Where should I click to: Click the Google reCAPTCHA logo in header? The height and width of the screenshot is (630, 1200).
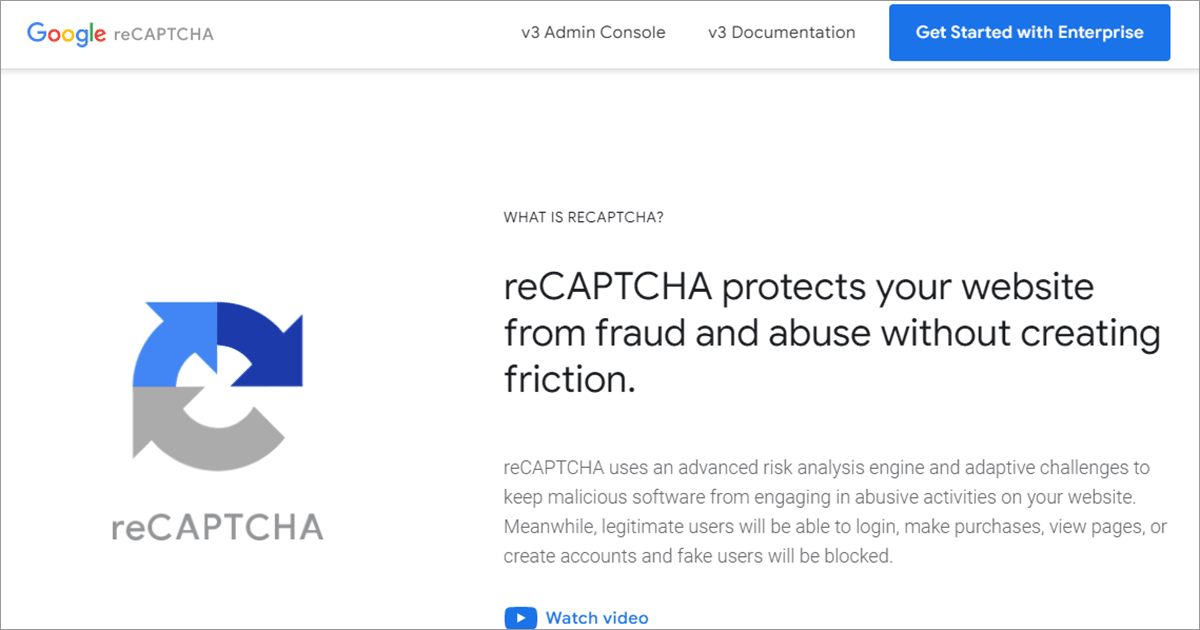(120, 33)
